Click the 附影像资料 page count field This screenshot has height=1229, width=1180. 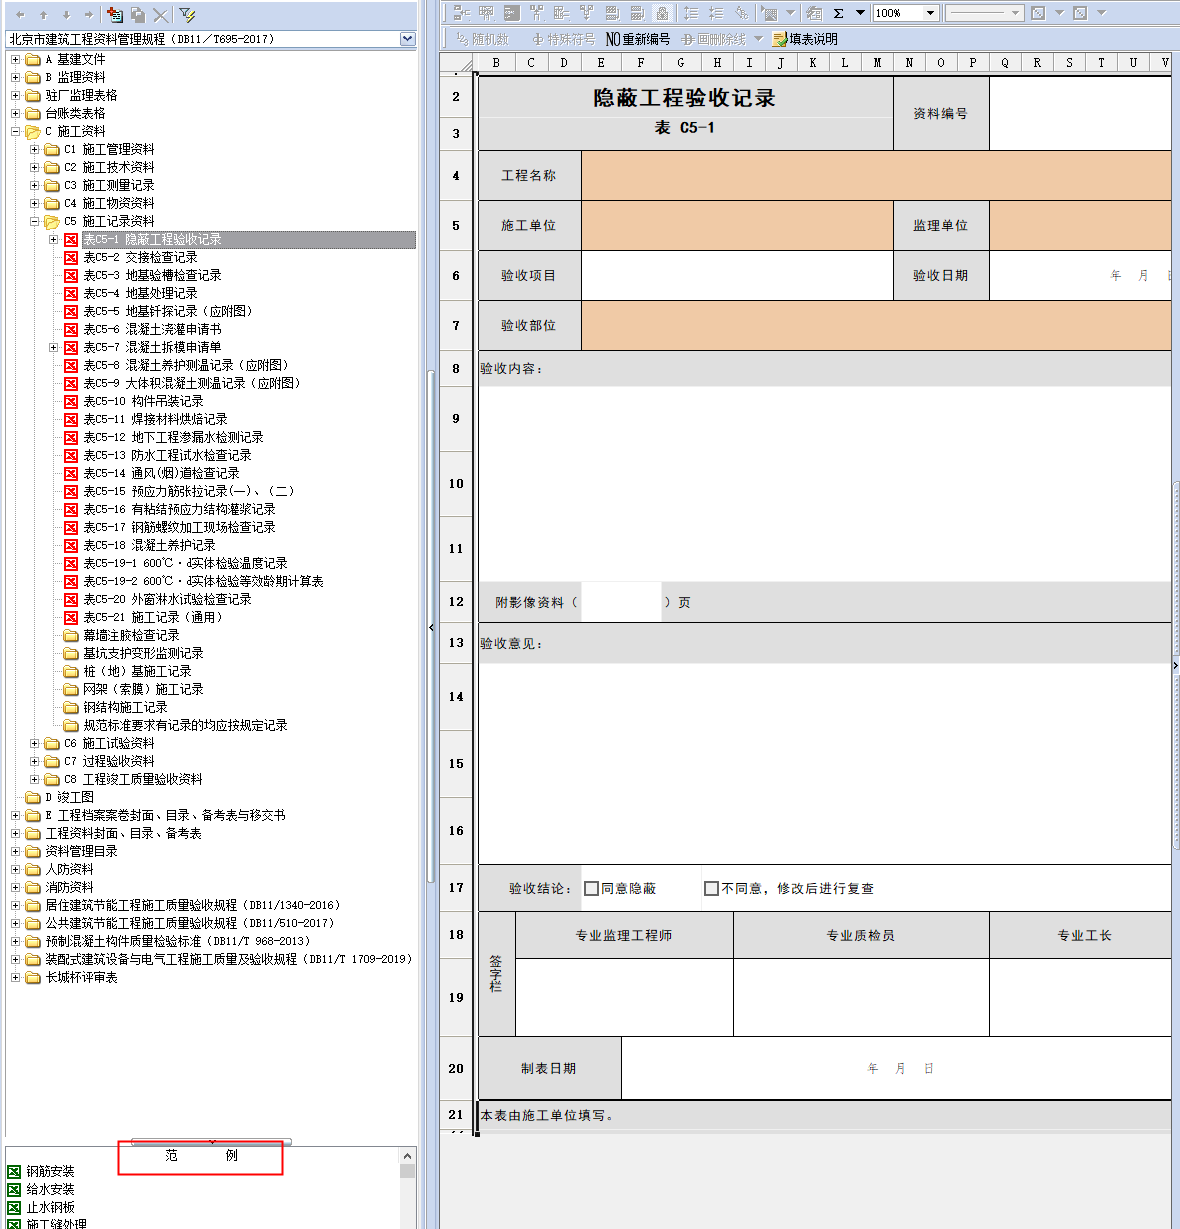[621, 602]
